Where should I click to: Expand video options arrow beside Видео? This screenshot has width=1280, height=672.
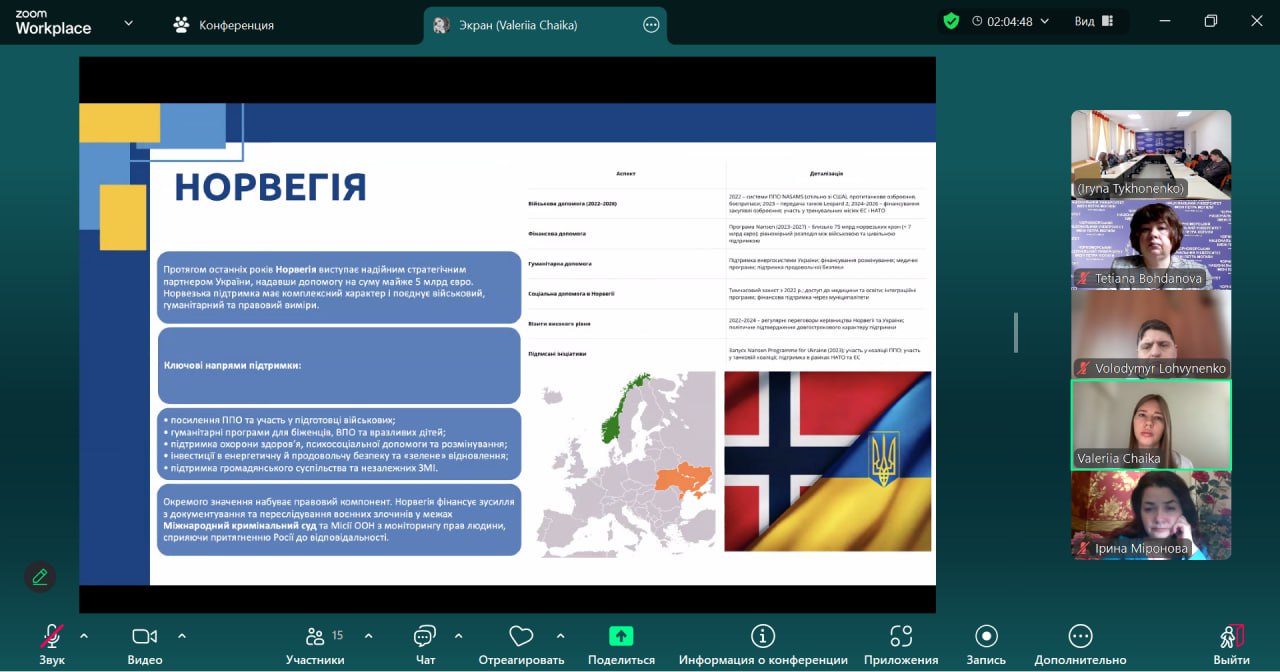click(x=182, y=635)
